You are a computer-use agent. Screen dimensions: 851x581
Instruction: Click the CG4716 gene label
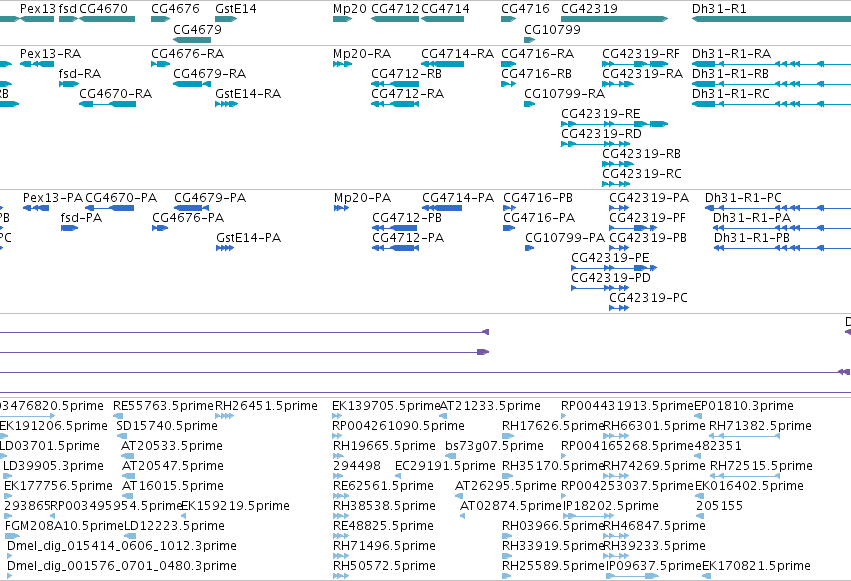click(525, 9)
